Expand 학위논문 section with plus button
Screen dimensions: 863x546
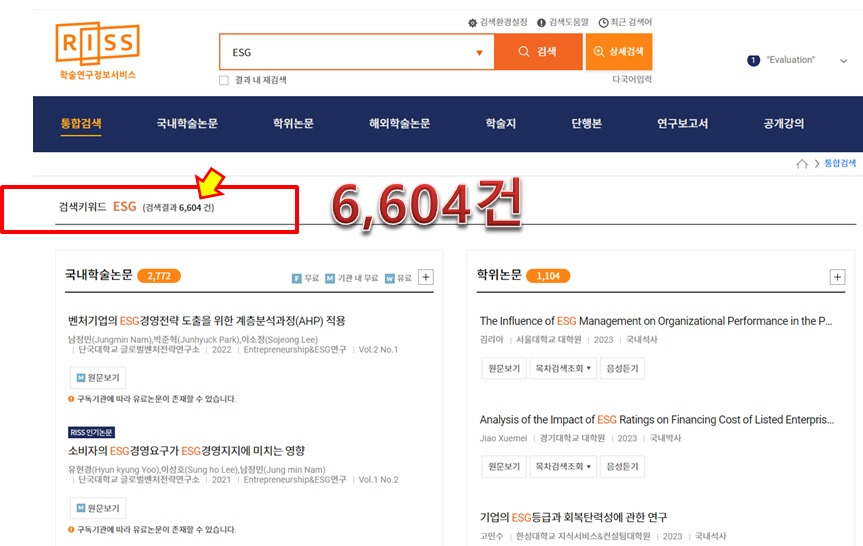[x=837, y=277]
